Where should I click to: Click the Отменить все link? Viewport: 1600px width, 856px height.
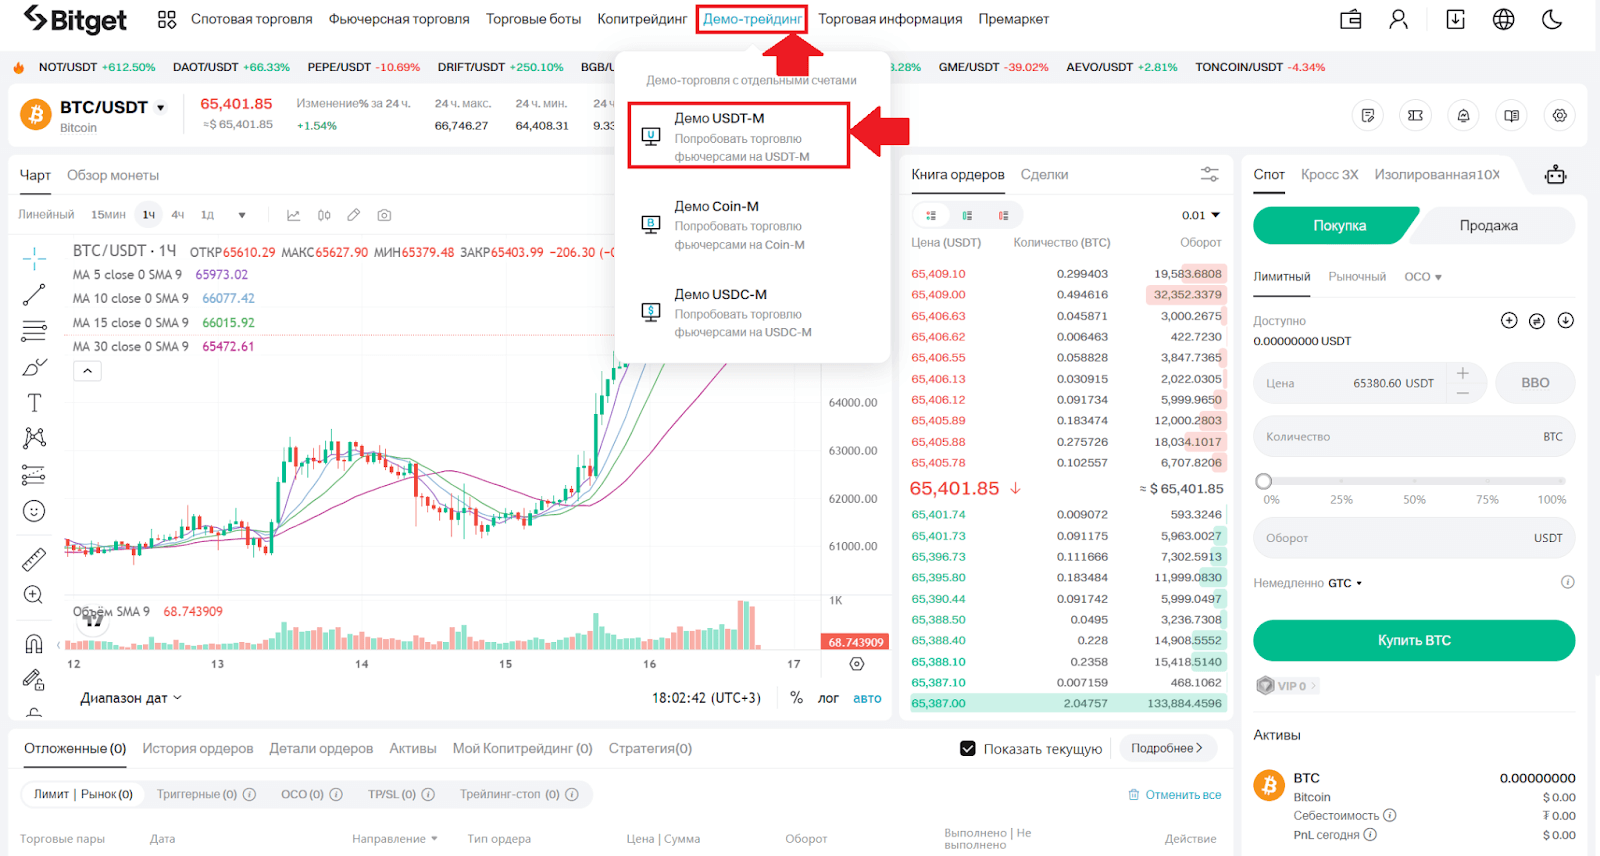click(1175, 795)
